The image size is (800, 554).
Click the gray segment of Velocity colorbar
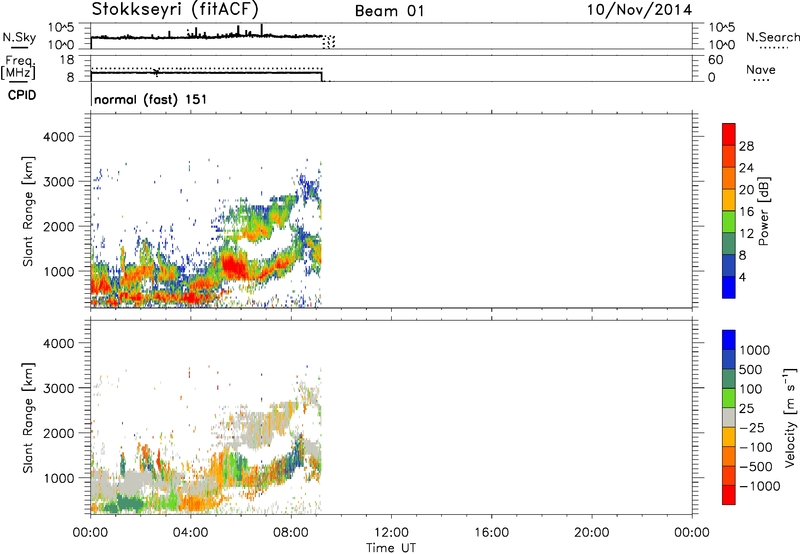[x=729, y=418]
